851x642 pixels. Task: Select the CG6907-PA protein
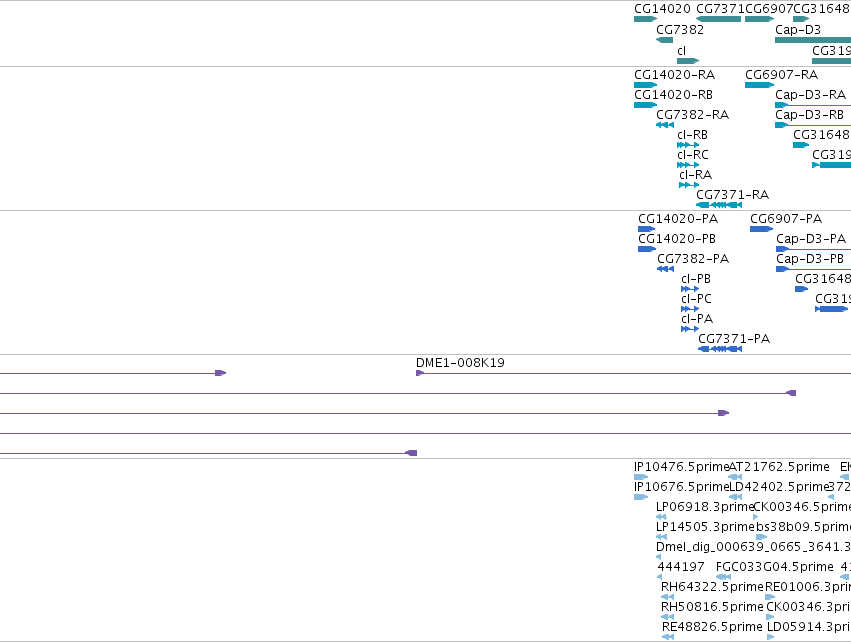click(x=761, y=229)
